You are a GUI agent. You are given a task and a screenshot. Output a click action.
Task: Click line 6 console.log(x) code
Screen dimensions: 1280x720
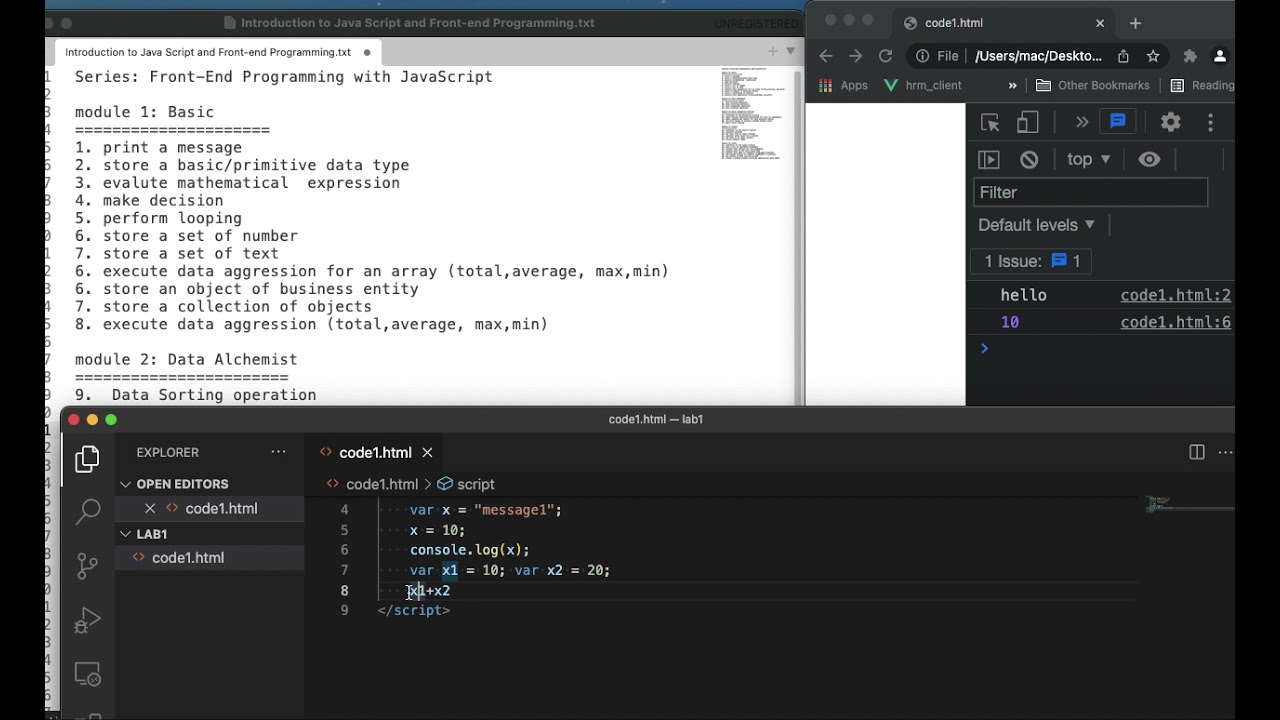click(x=469, y=550)
